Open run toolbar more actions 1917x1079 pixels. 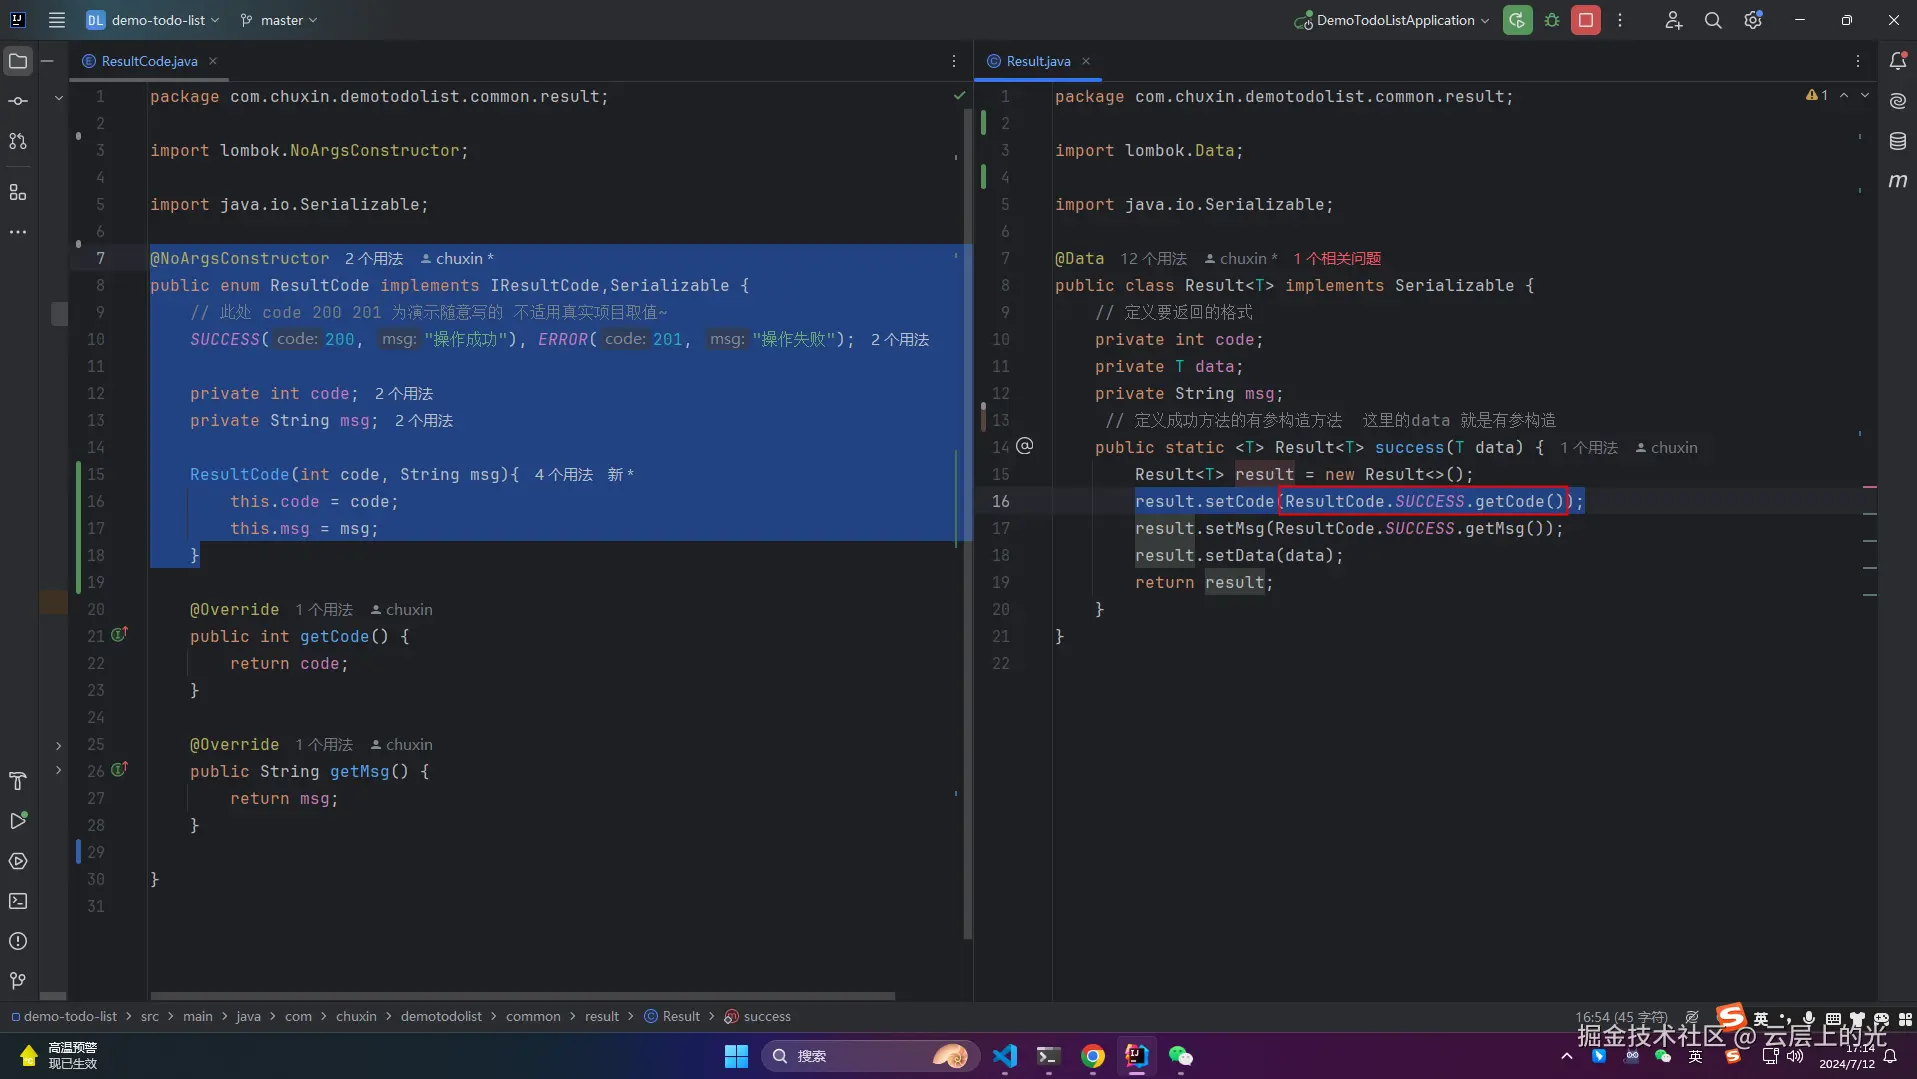(1620, 20)
